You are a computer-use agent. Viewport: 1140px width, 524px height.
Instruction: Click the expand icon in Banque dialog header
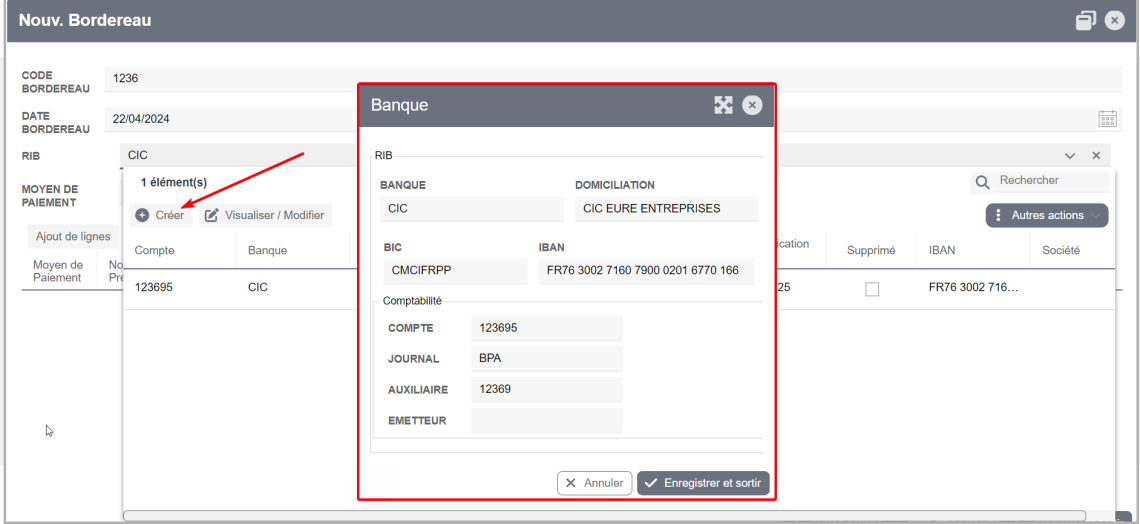point(723,105)
